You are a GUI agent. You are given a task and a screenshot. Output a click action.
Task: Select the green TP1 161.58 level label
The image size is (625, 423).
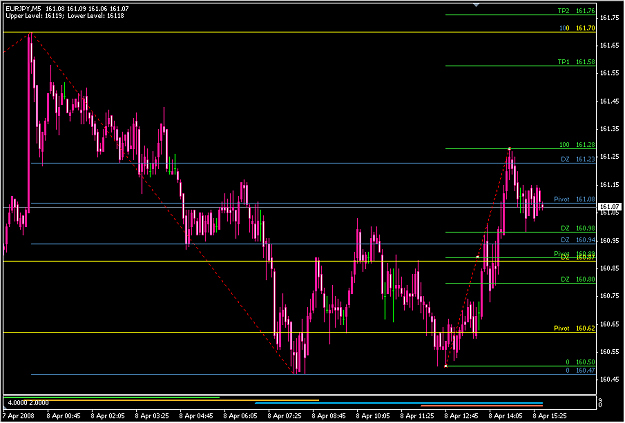(576, 62)
